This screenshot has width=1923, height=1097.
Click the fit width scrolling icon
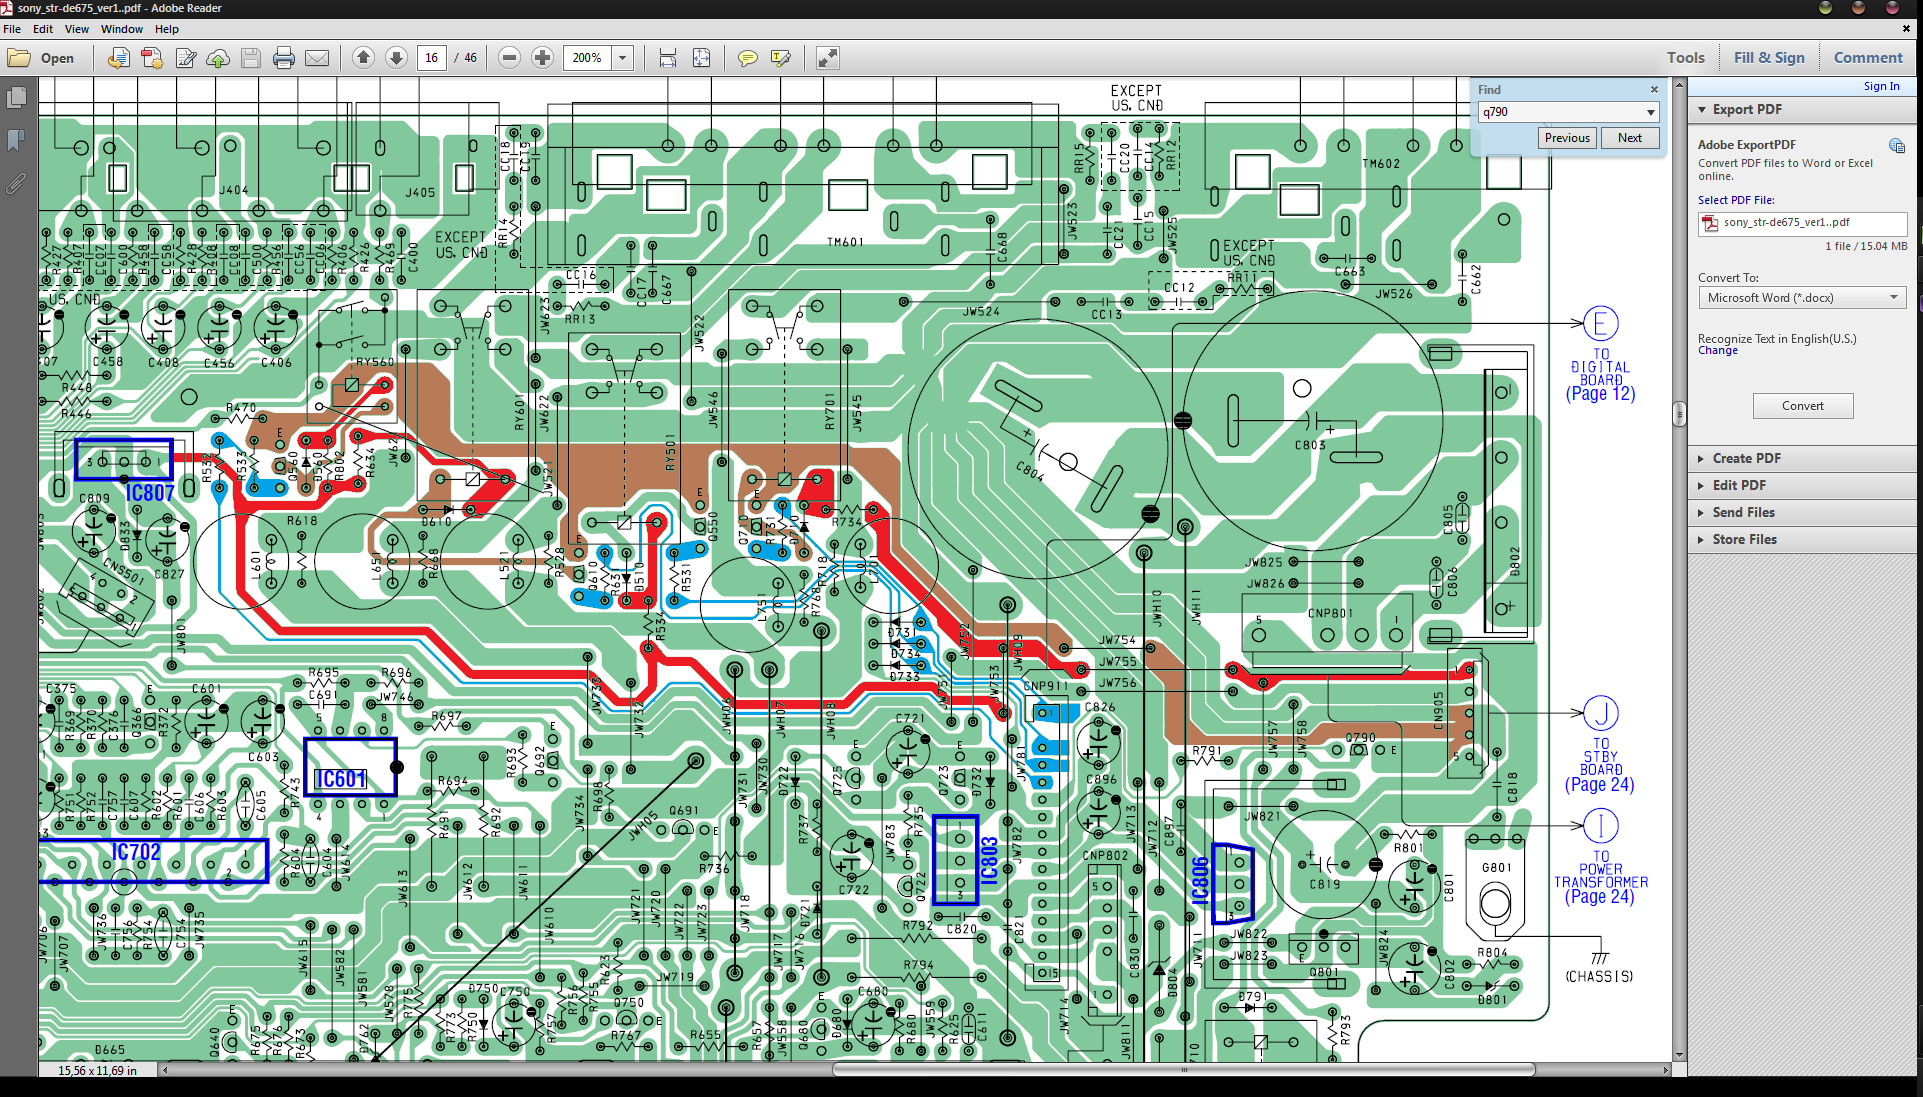668,58
